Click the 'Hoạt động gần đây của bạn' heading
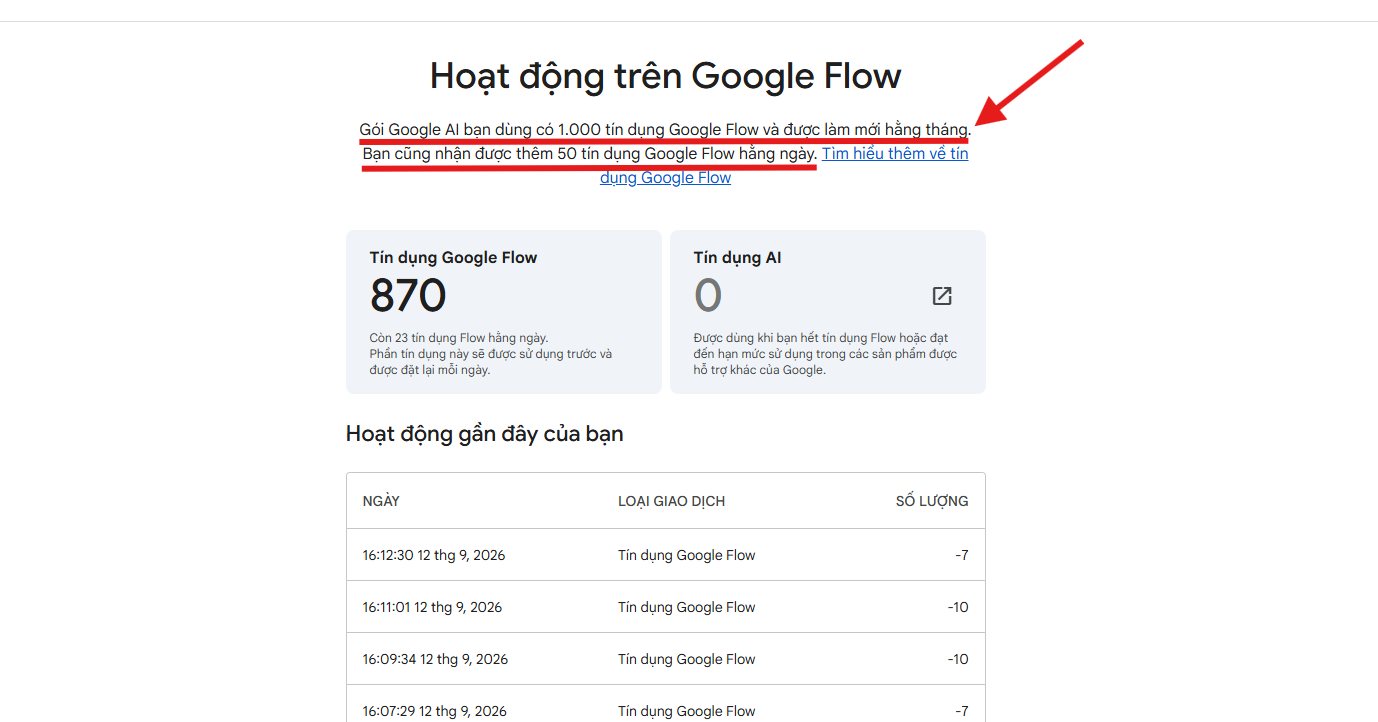This screenshot has height=722, width=1378. pyautogui.click(x=485, y=434)
